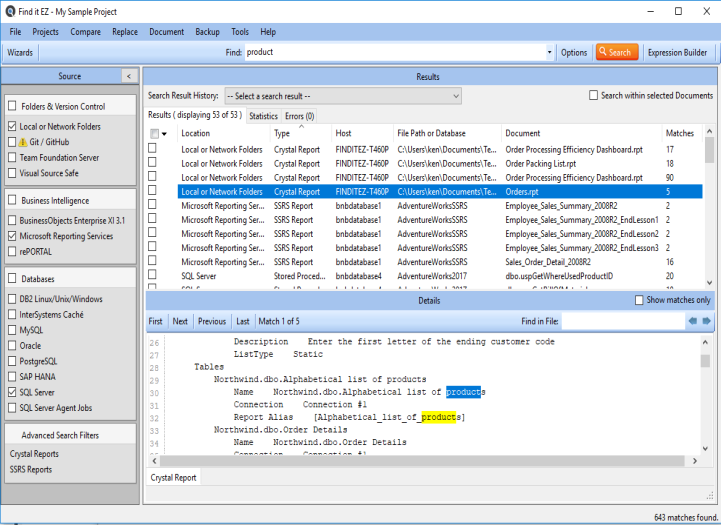Click the details horizontal scrollbar
The width and height of the screenshot is (721, 525).
[424, 461]
